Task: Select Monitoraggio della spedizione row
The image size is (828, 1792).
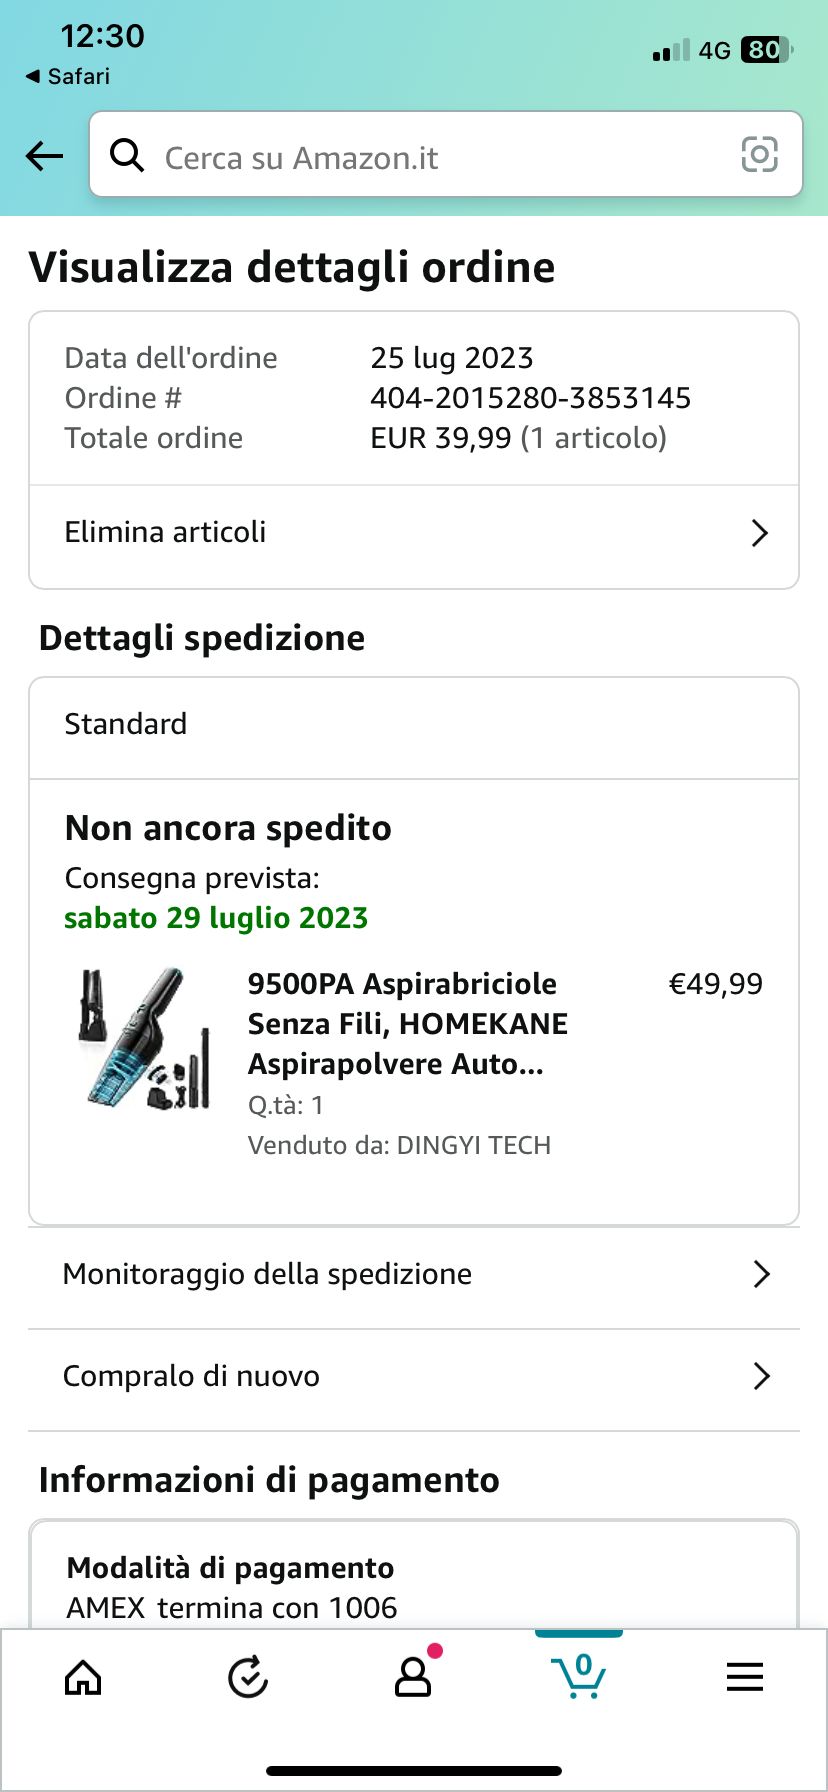Action: tap(268, 1274)
